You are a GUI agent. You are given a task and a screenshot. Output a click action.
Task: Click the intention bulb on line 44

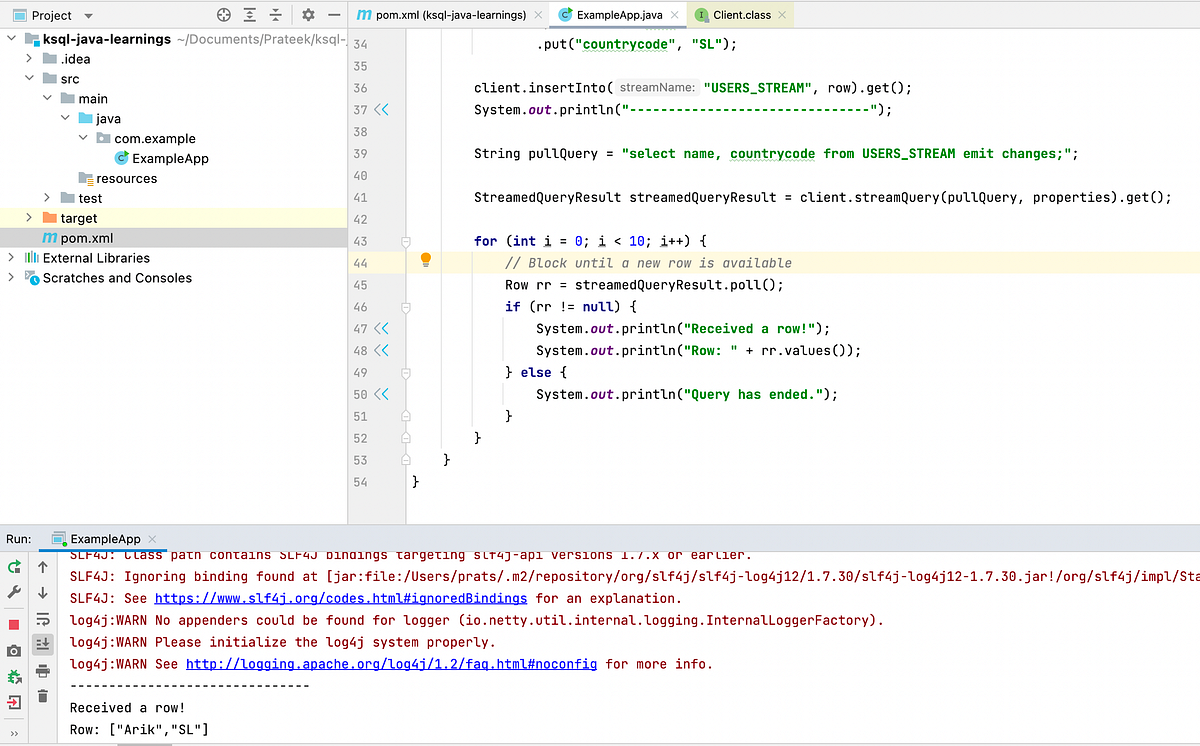pyautogui.click(x=425, y=260)
